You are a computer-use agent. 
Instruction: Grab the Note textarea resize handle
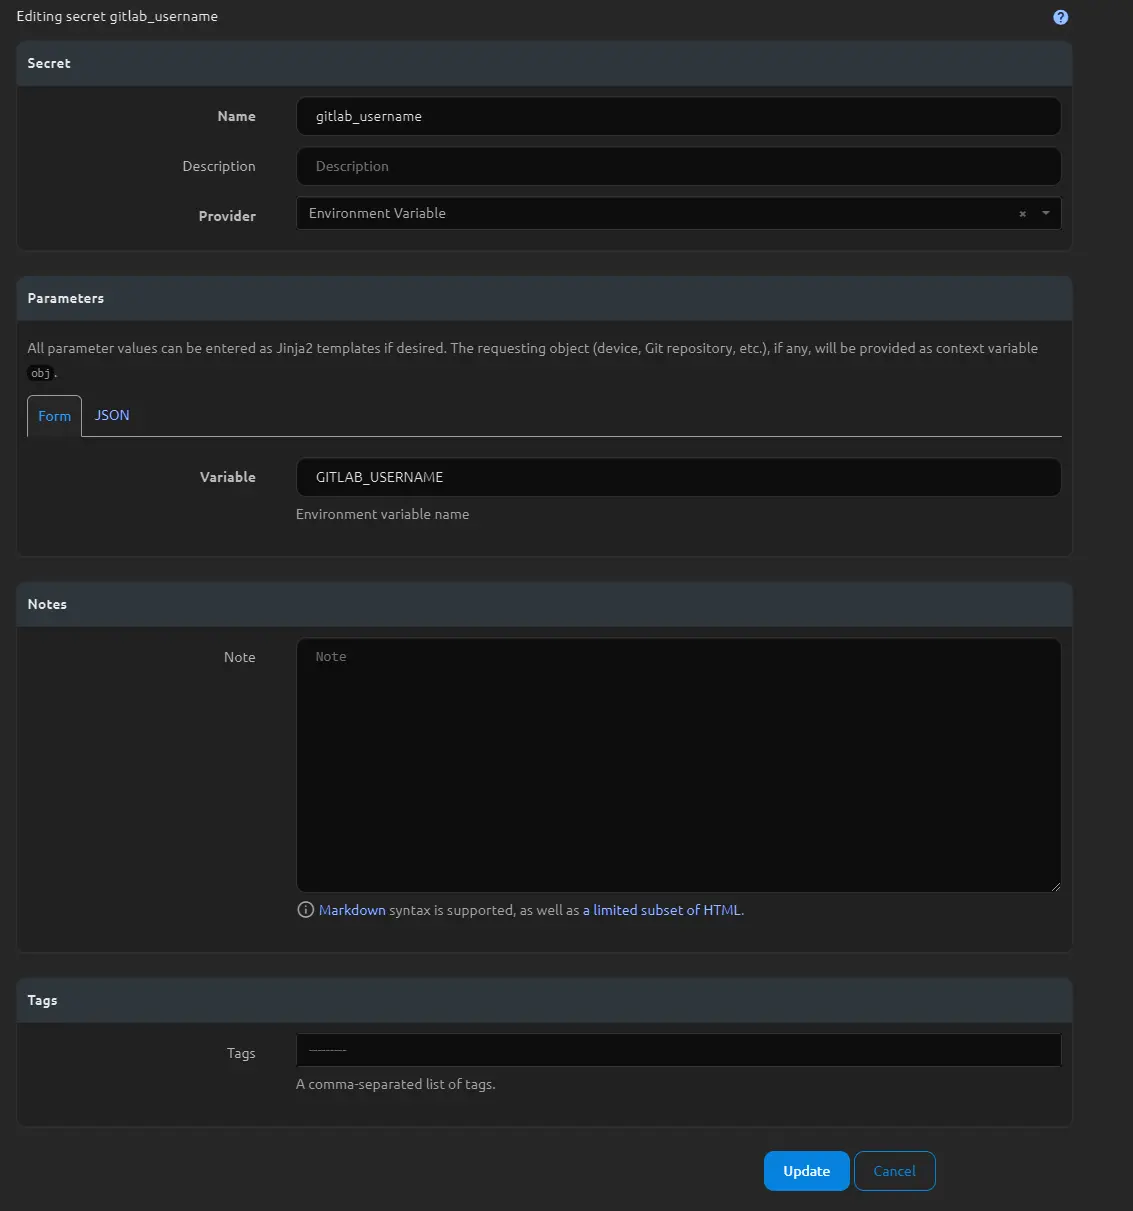[x=1055, y=886]
